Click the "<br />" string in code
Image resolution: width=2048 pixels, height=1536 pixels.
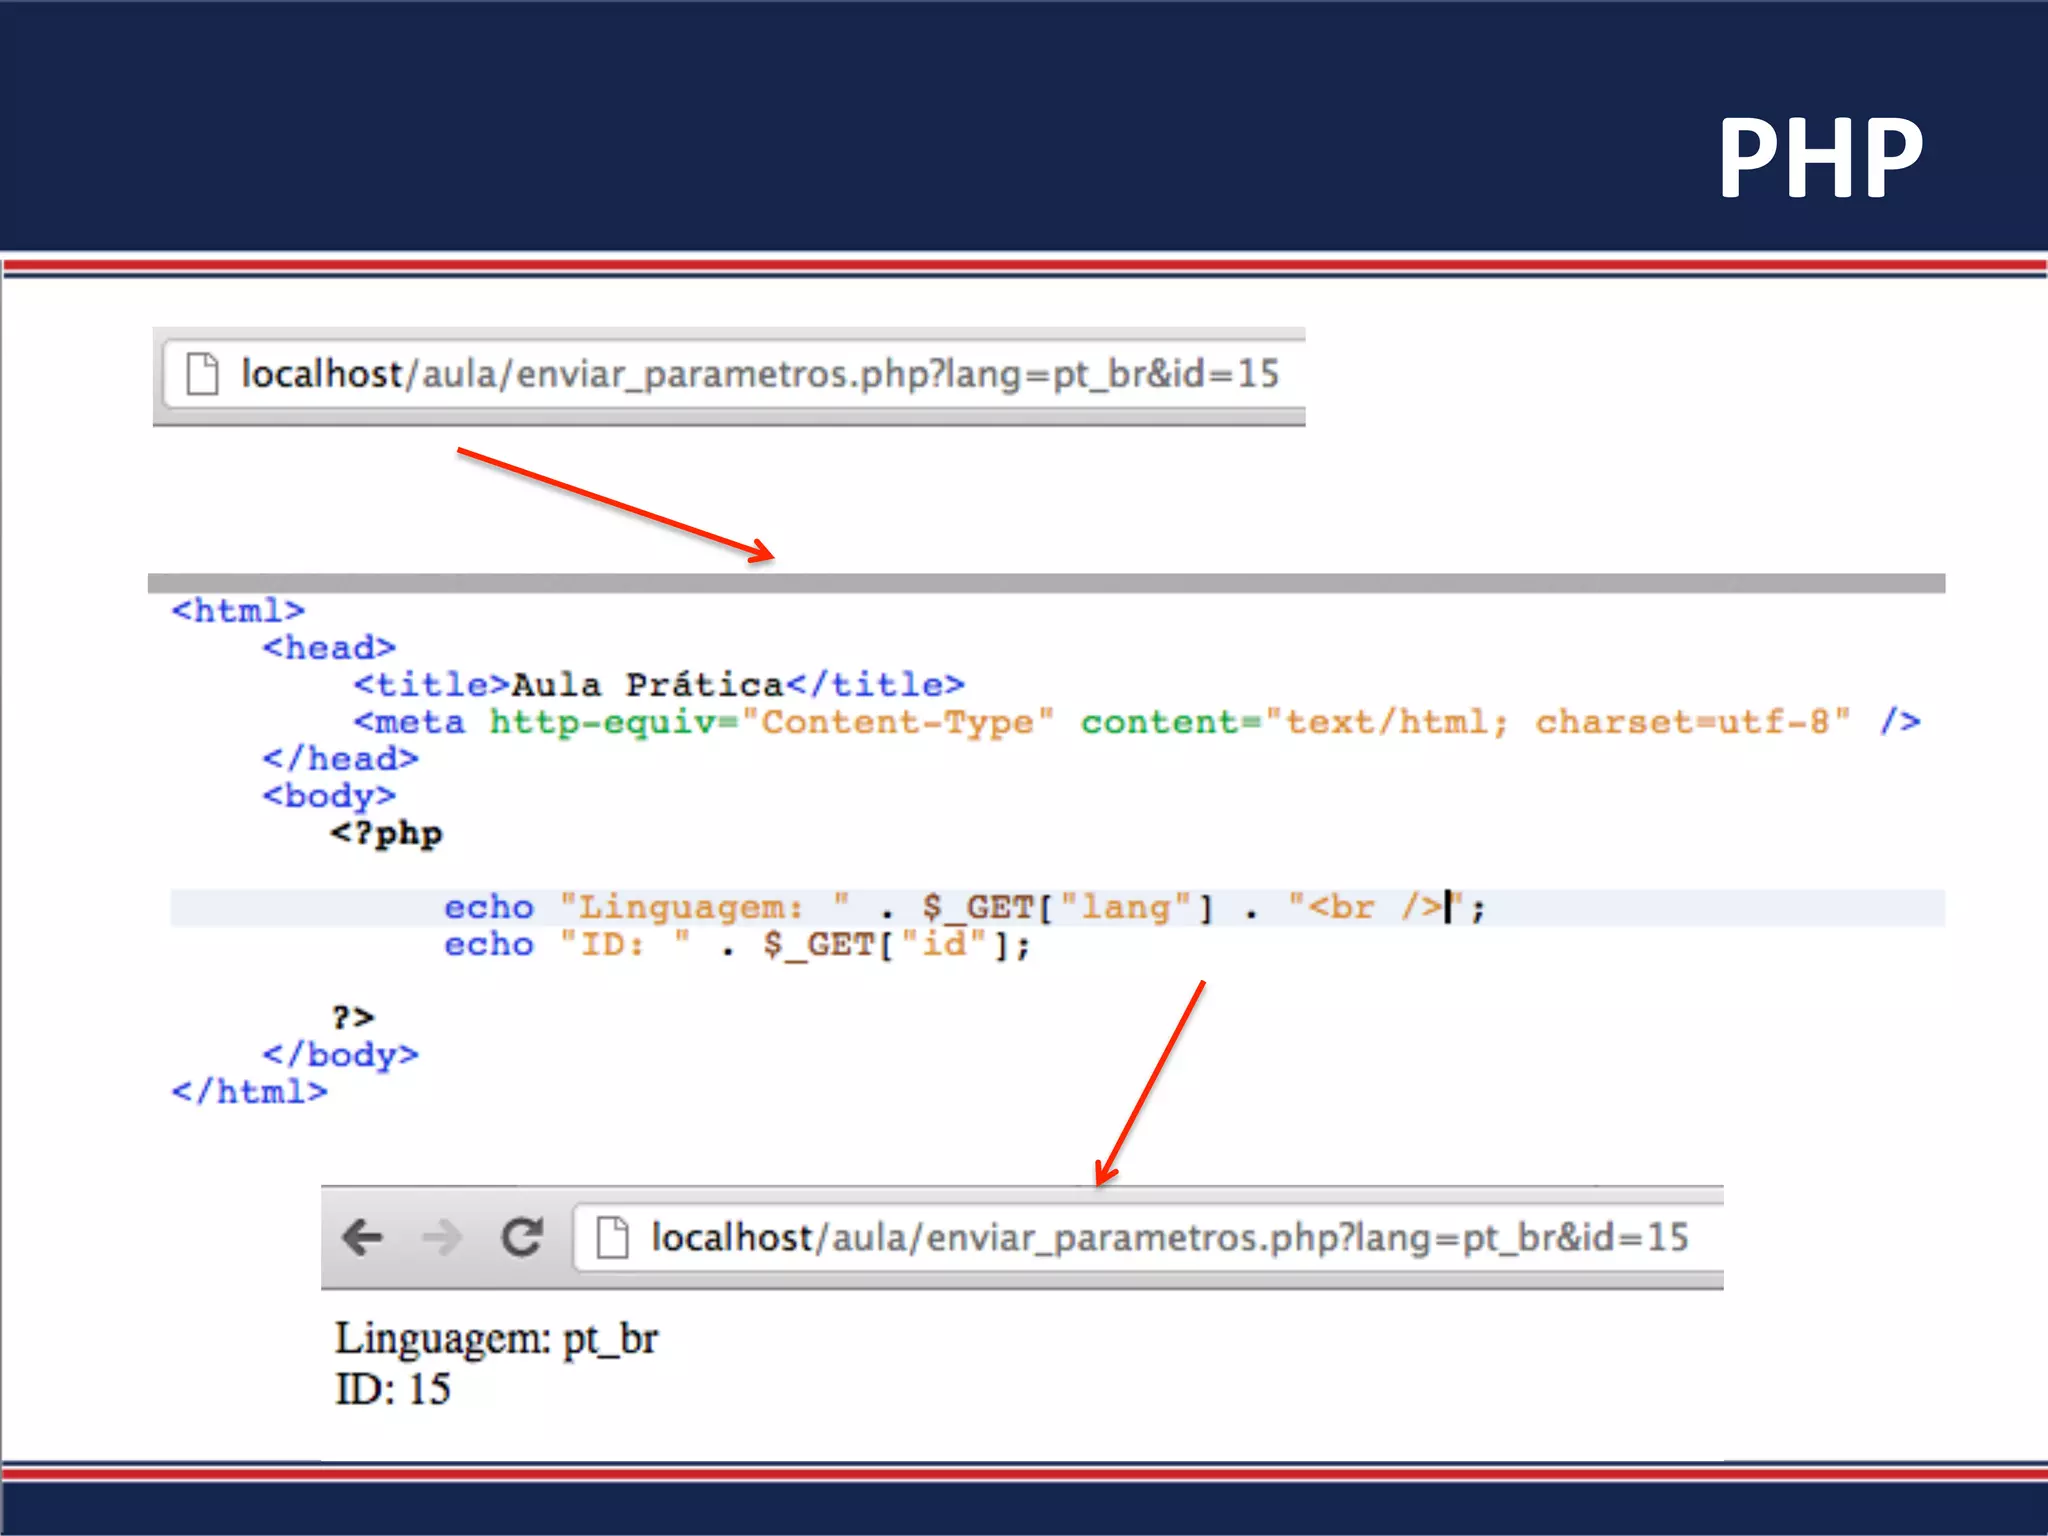1377,907
